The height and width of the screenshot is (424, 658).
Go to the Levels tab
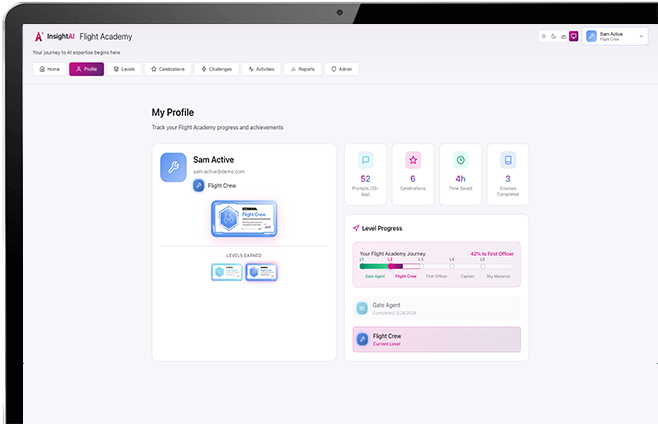(x=124, y=69)
